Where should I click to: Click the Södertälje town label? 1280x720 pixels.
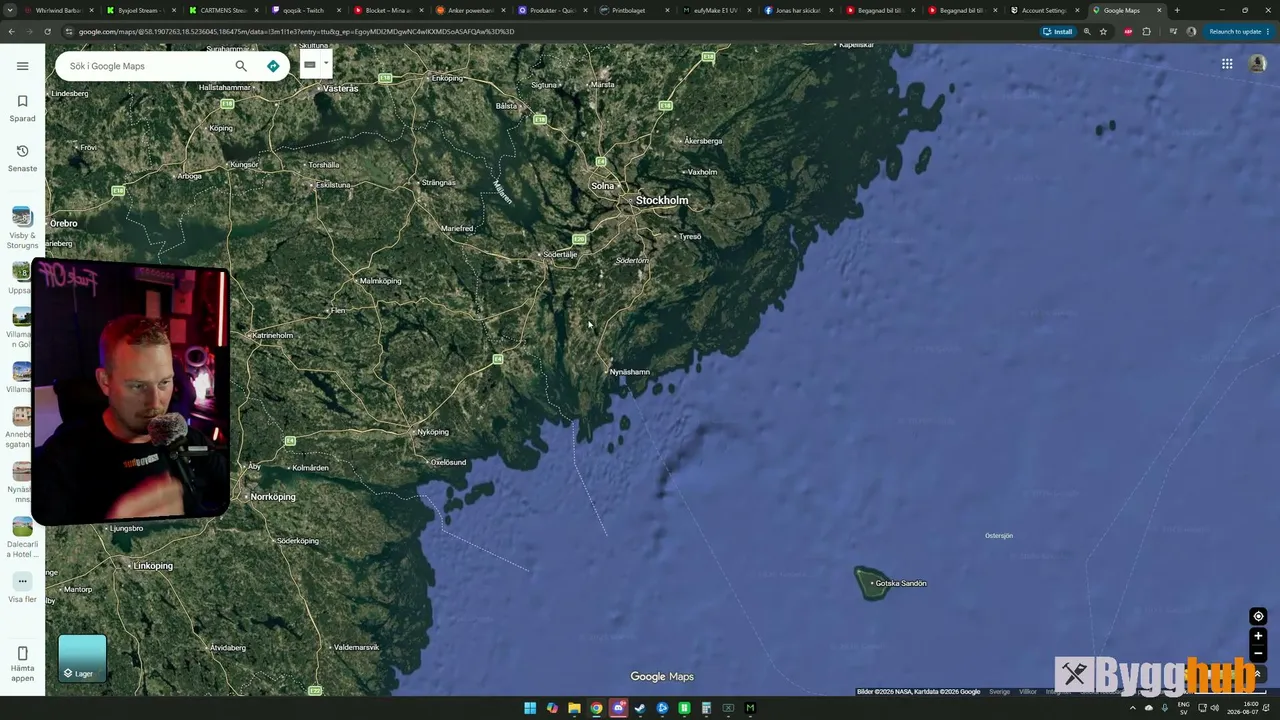[561, 254]
